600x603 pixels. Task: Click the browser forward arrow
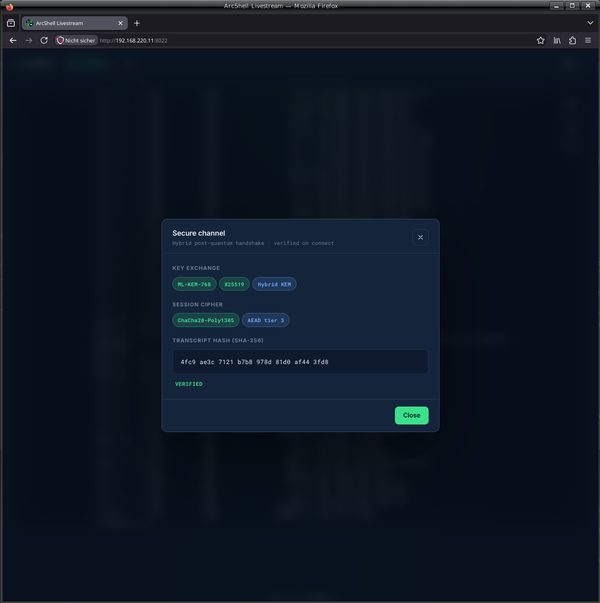[x=29, y=40]
